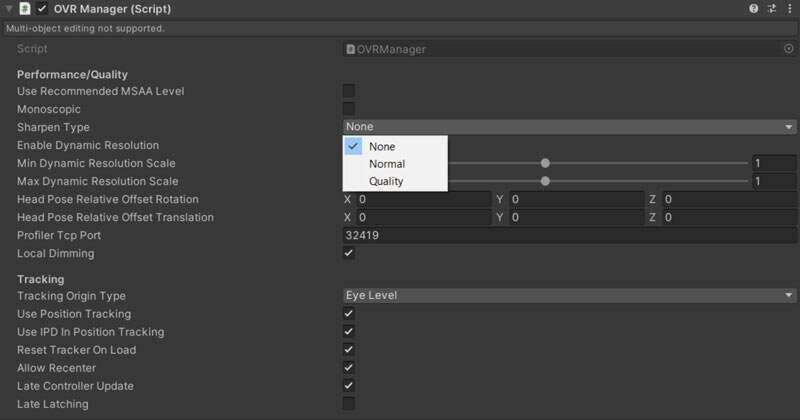The image size is (800, 420).
Task: Select None in sharpen type list
Action: coord(382,146)
